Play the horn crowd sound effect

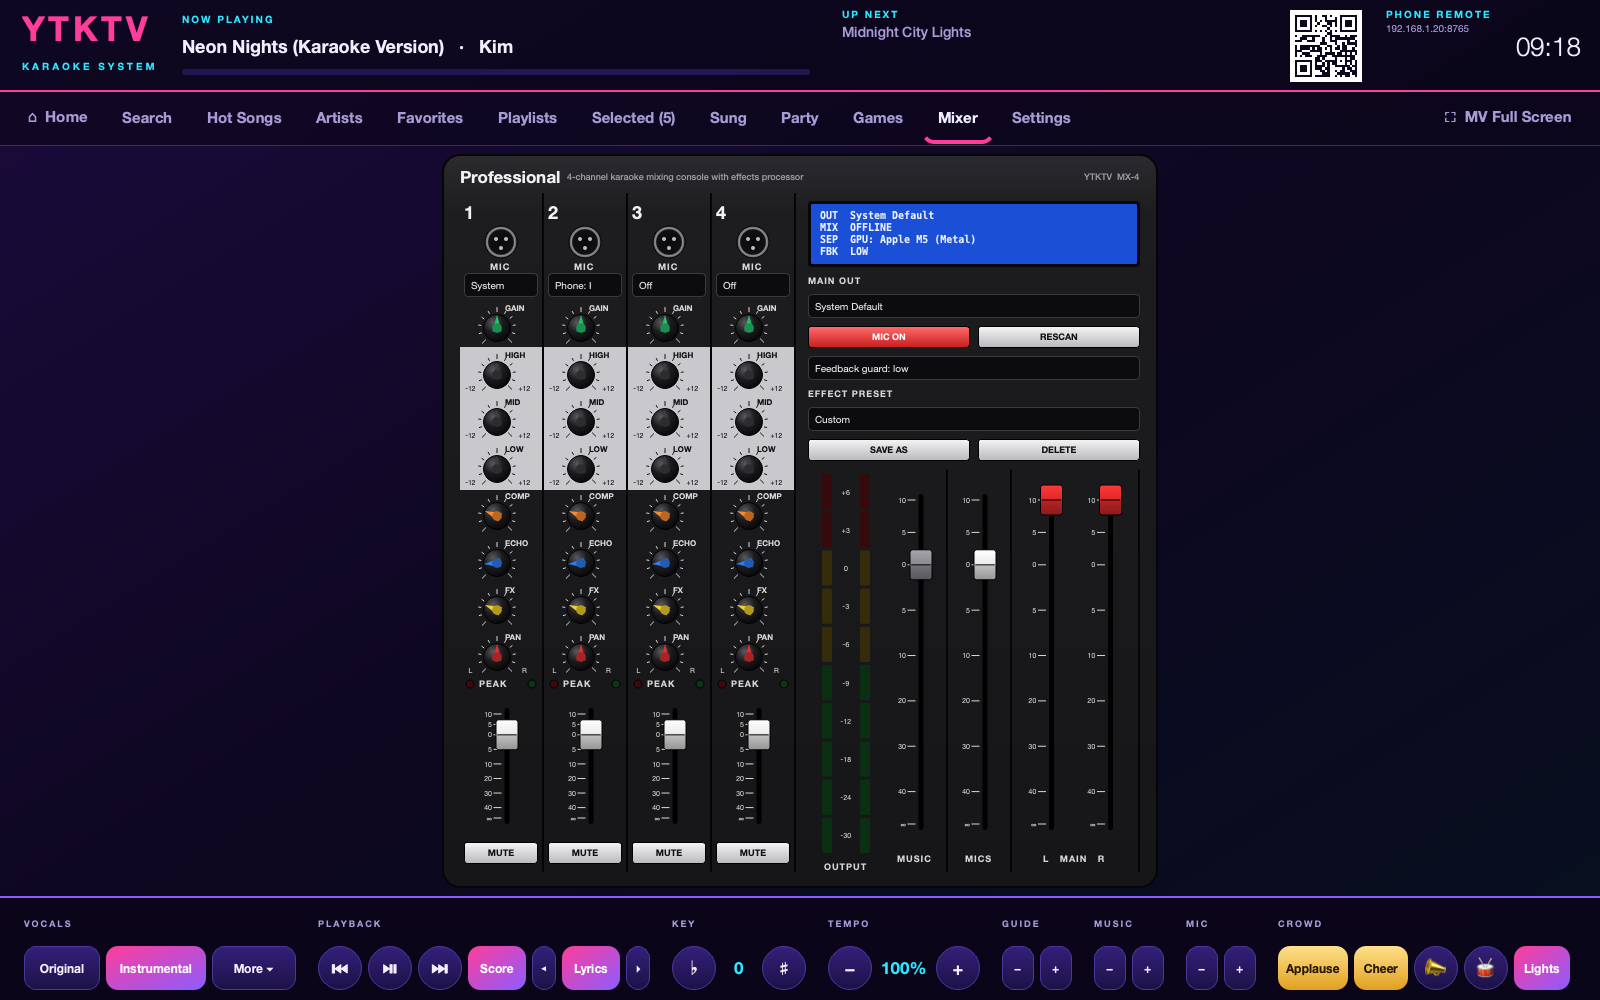tap(1436, 968)
